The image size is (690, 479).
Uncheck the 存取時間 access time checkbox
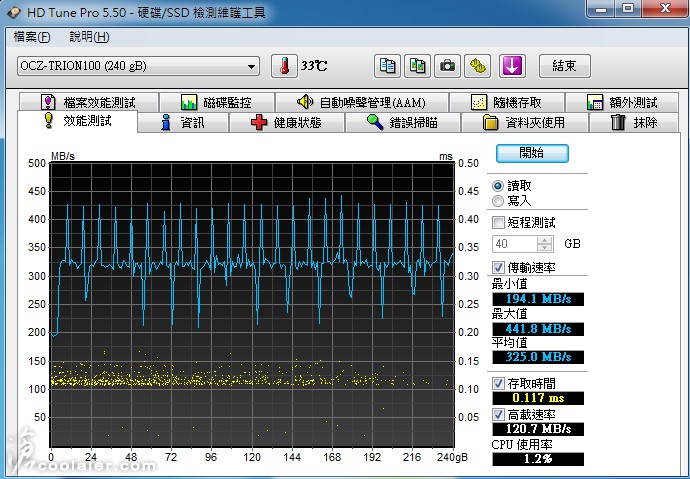(x=498, y=383)
